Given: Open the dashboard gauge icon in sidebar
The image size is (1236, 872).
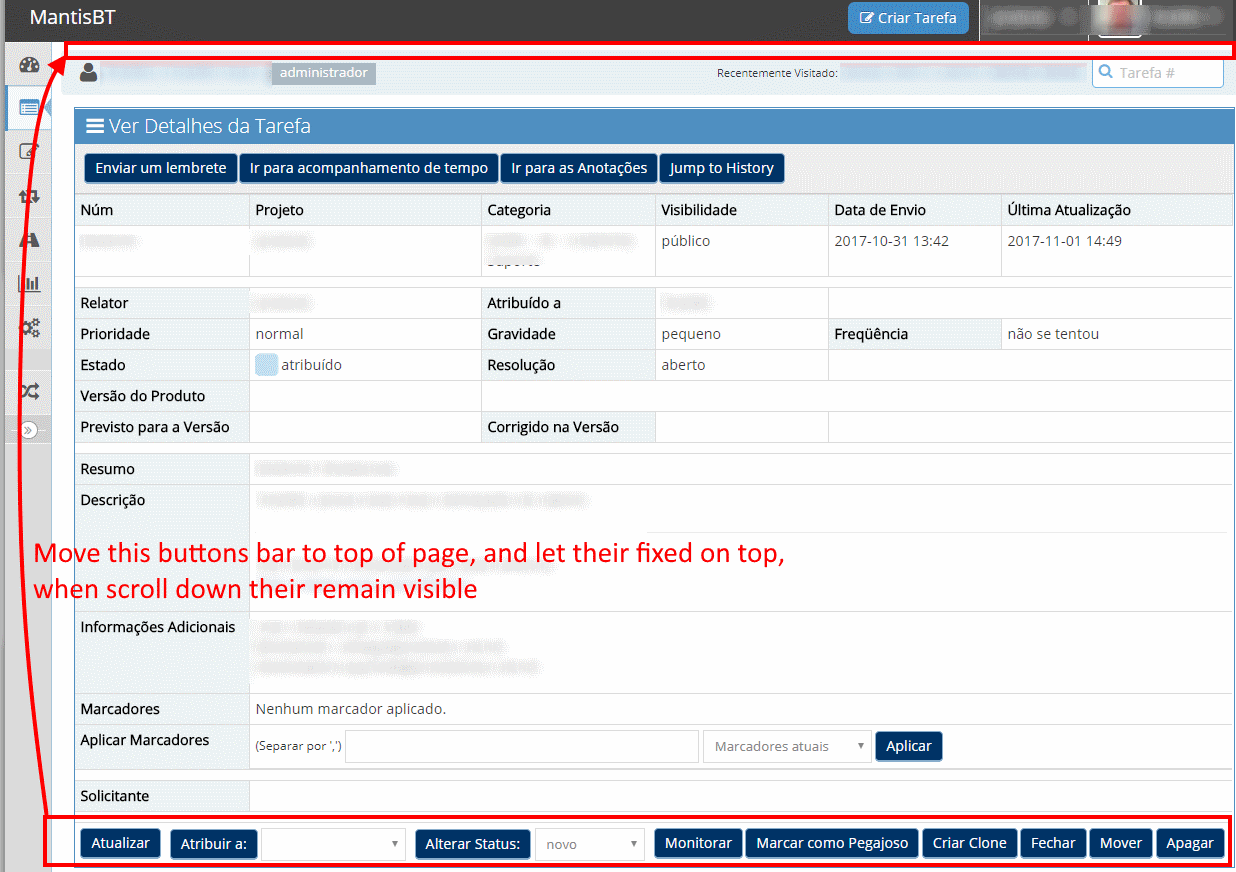Looking at the screenshot, I should click(29, 66).
